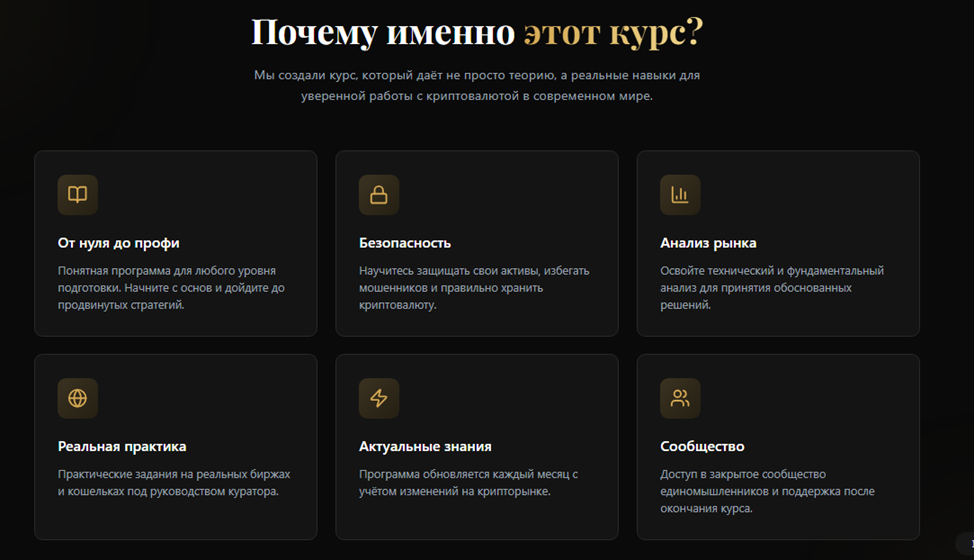Click the globe icon above Реальная практика
The height and width of the screenshot is (560, 974).
pos(78,398)
